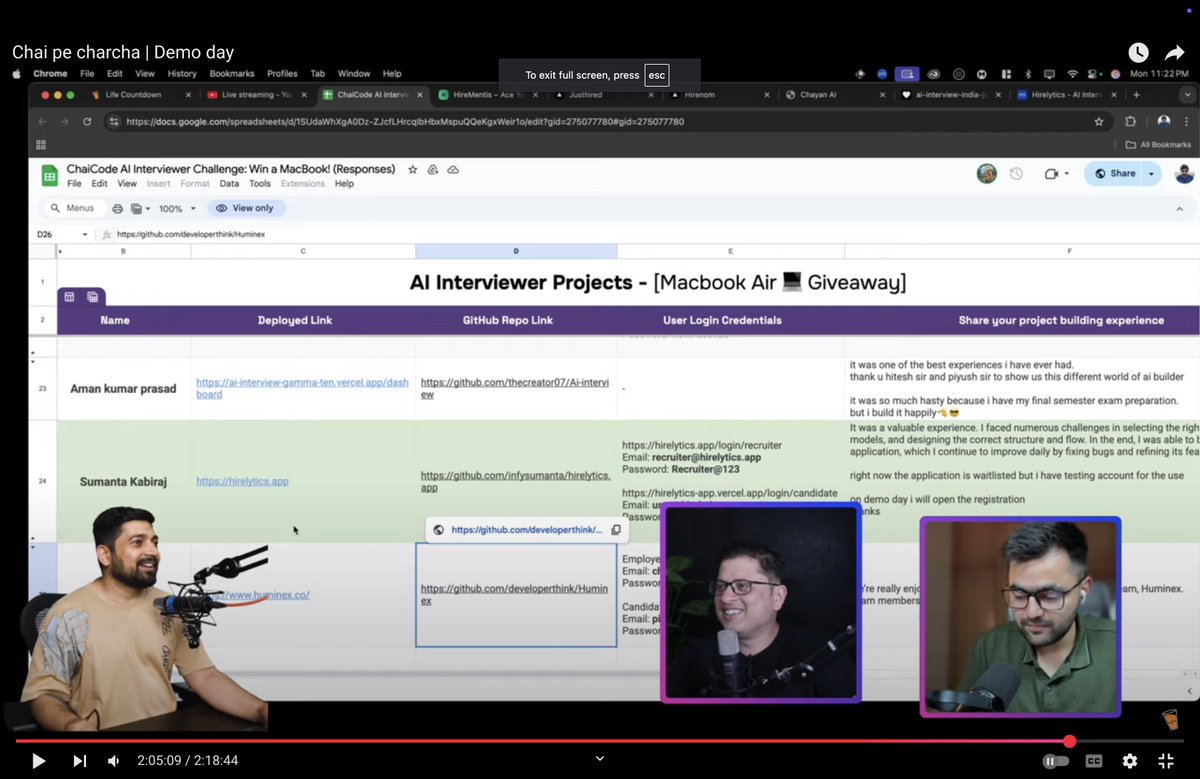Click the Chrome address bar URL
The height and width of the screenshot is (779, 1200).
405,121
